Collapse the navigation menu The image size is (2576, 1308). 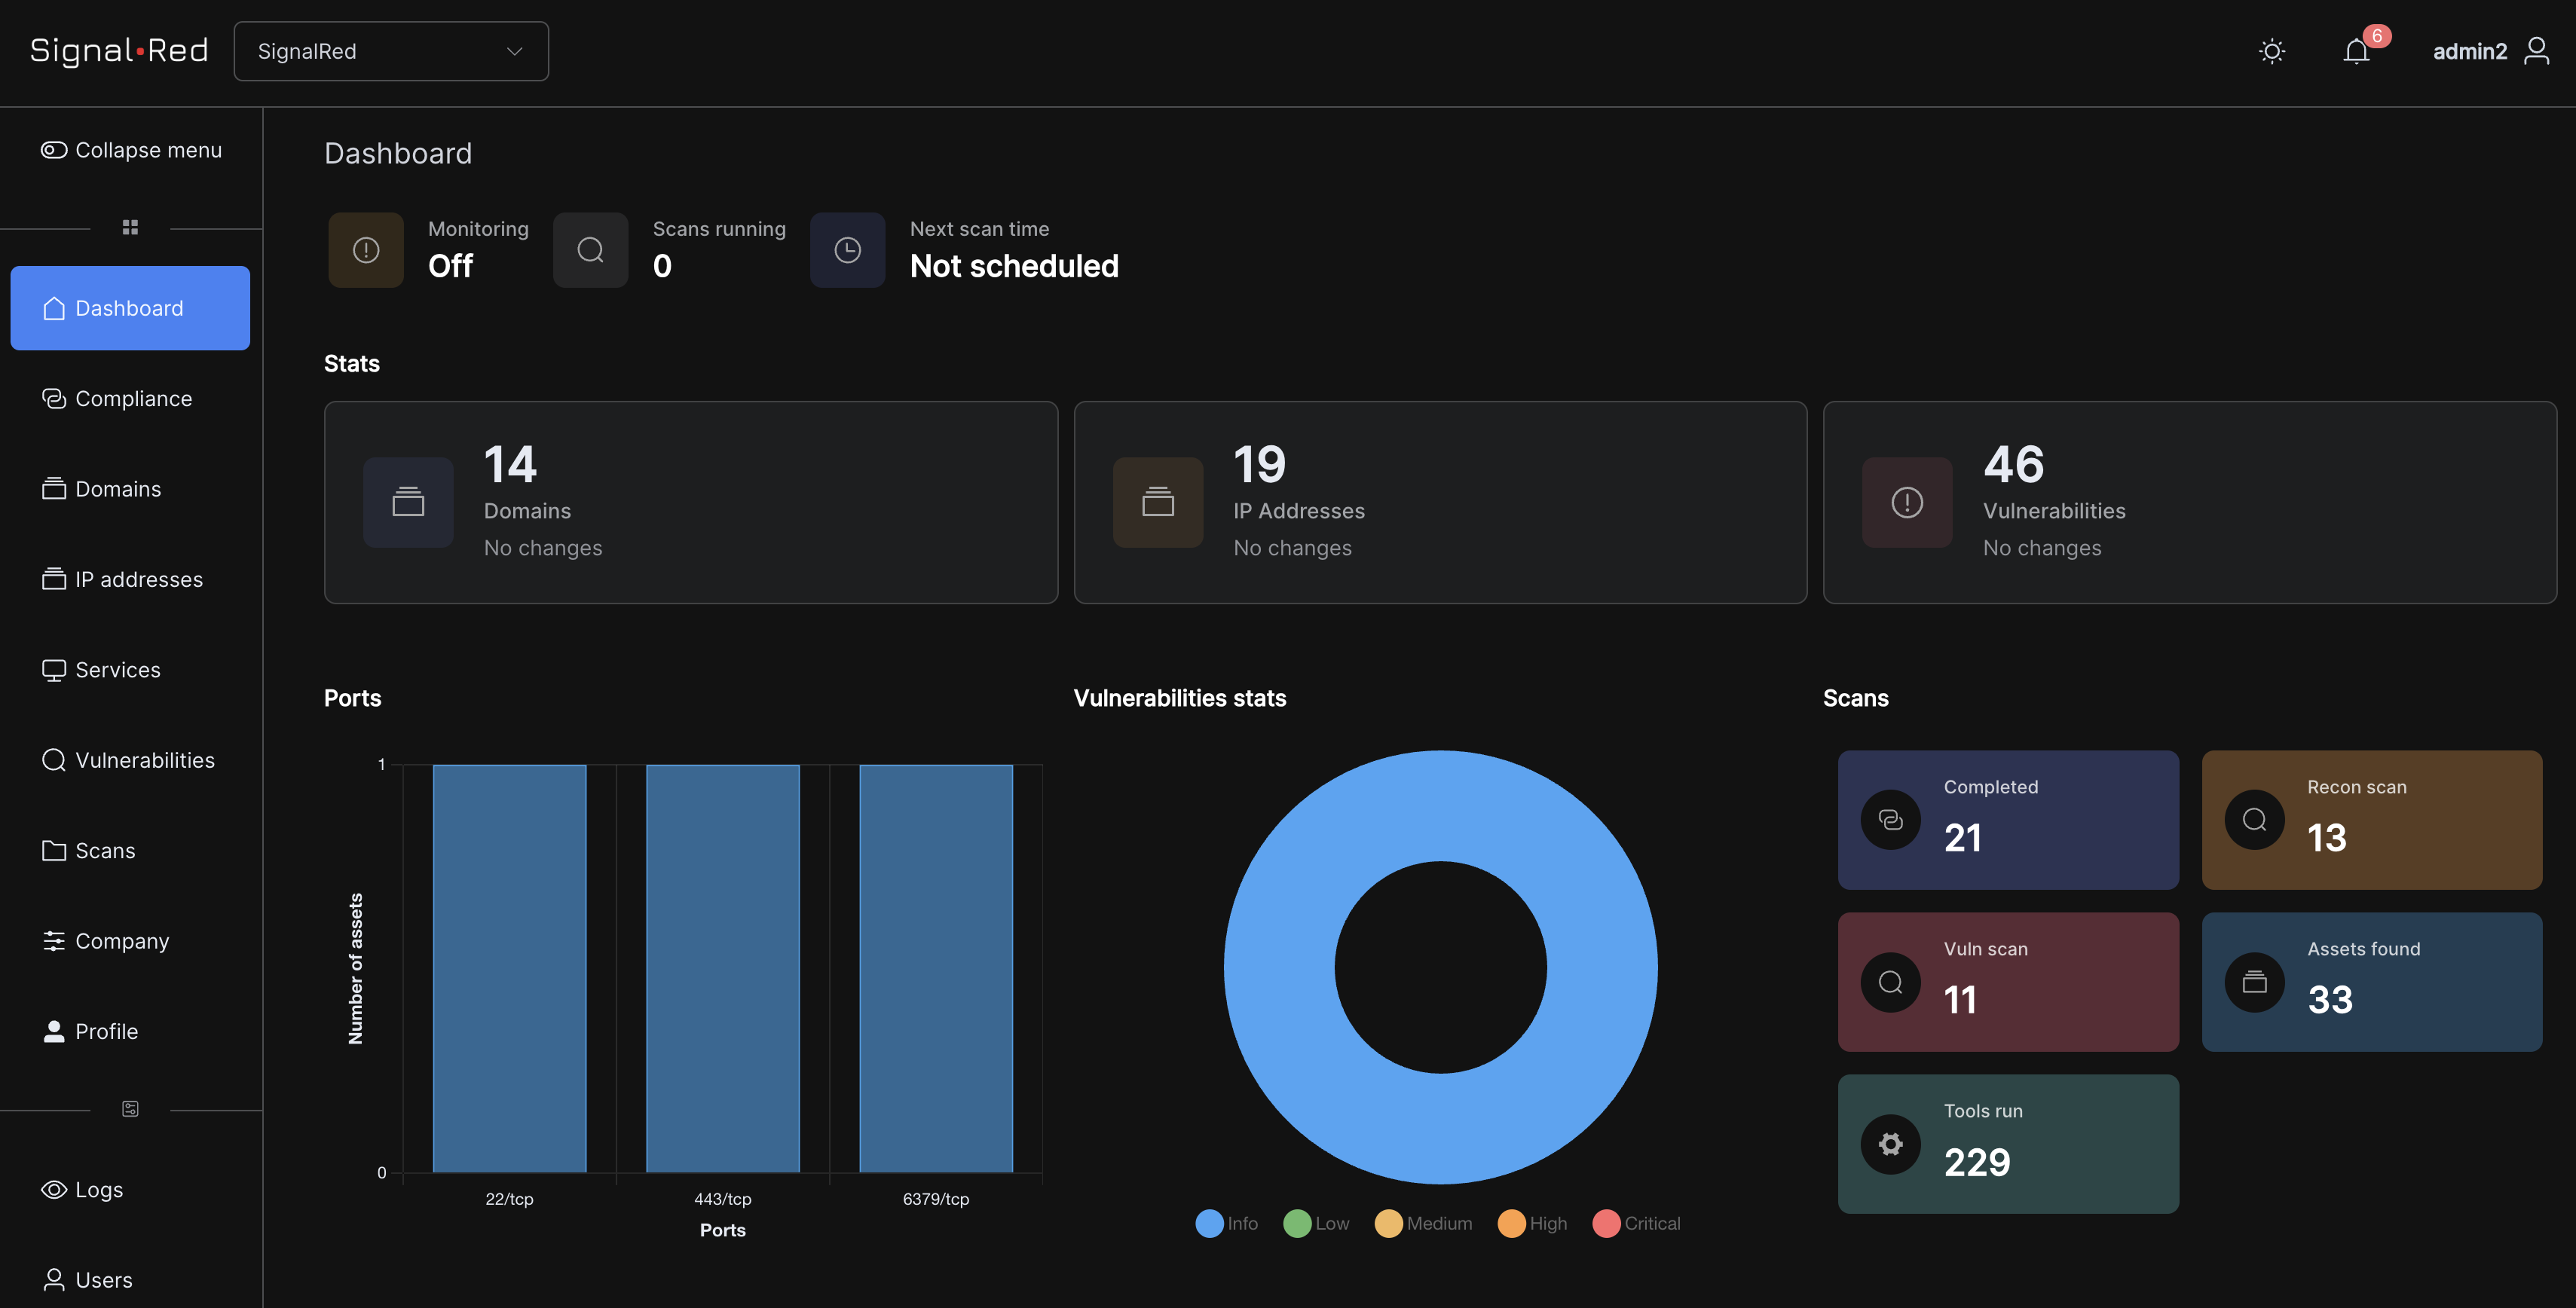pyautogui.click(x=131, y=150)
